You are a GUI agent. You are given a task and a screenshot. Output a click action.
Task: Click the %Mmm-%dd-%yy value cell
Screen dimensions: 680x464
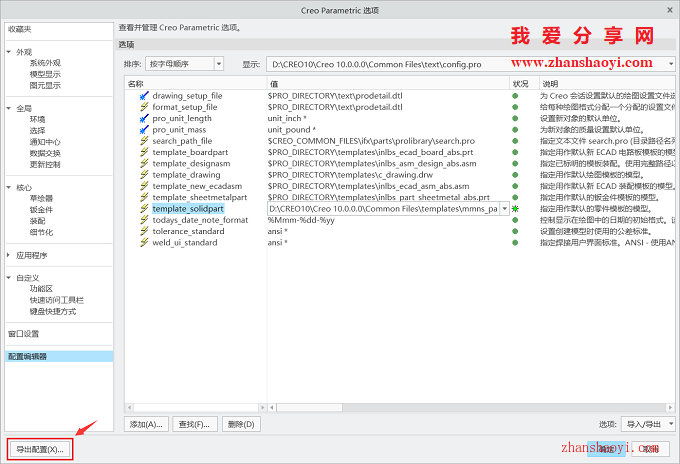pyautogui.click(x=301, y=220)
